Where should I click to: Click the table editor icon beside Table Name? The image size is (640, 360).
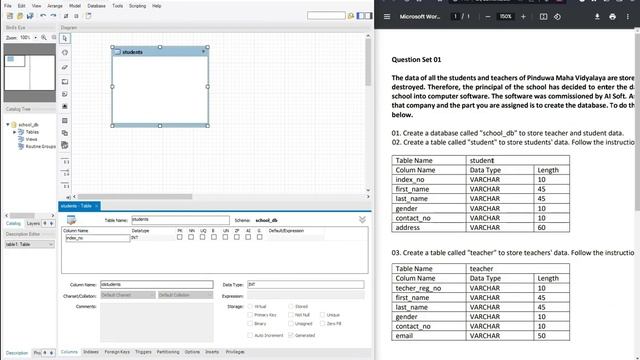click(71, 220)
